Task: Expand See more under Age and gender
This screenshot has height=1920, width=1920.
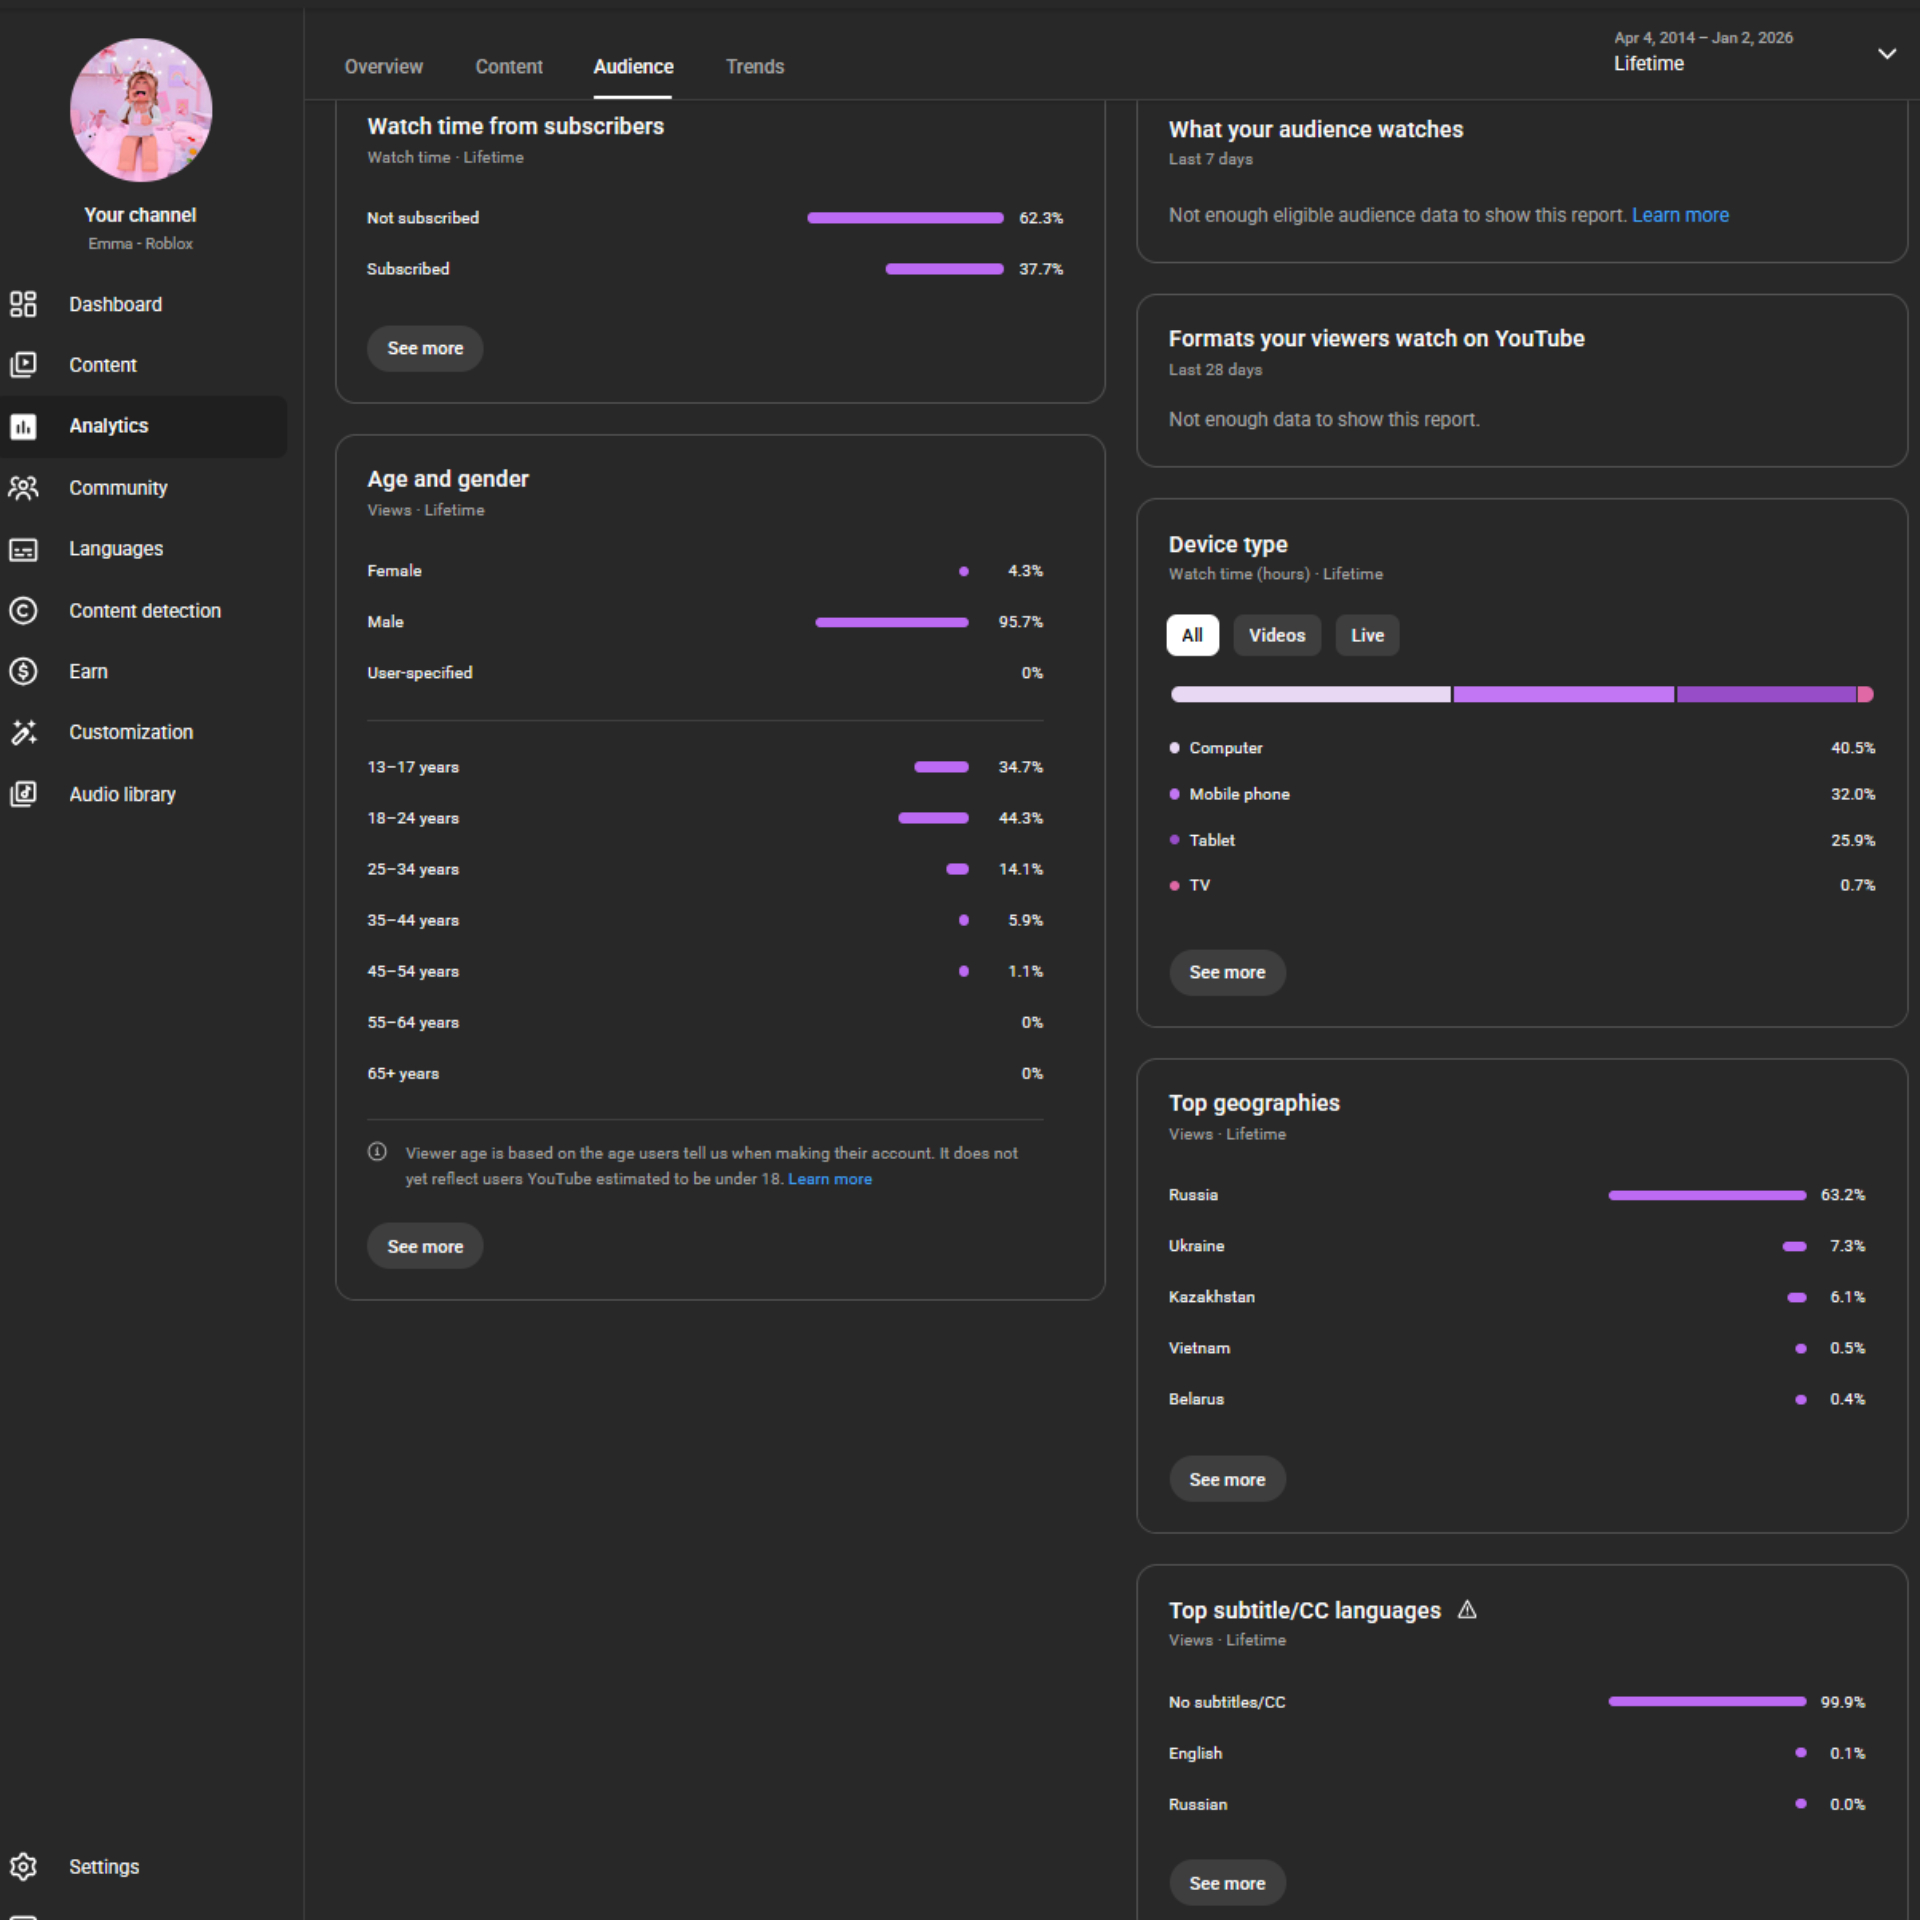Action: pos(425,1246)
